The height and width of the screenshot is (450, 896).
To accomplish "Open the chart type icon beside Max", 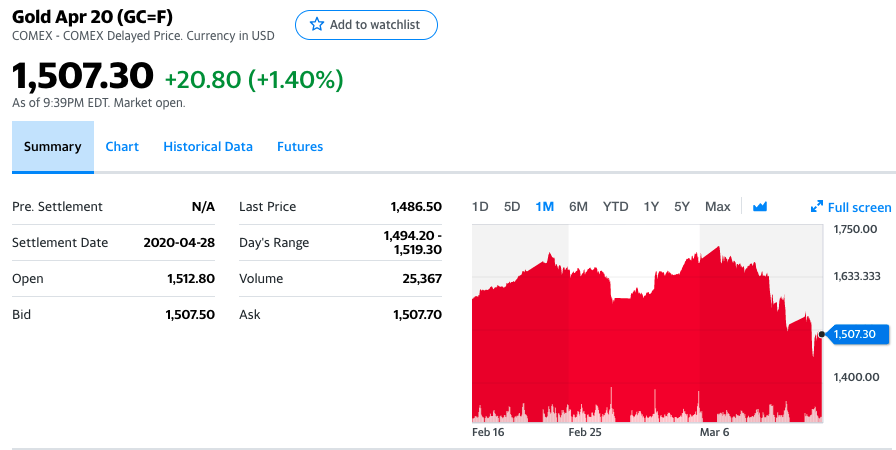I will (x=760, y=207).
